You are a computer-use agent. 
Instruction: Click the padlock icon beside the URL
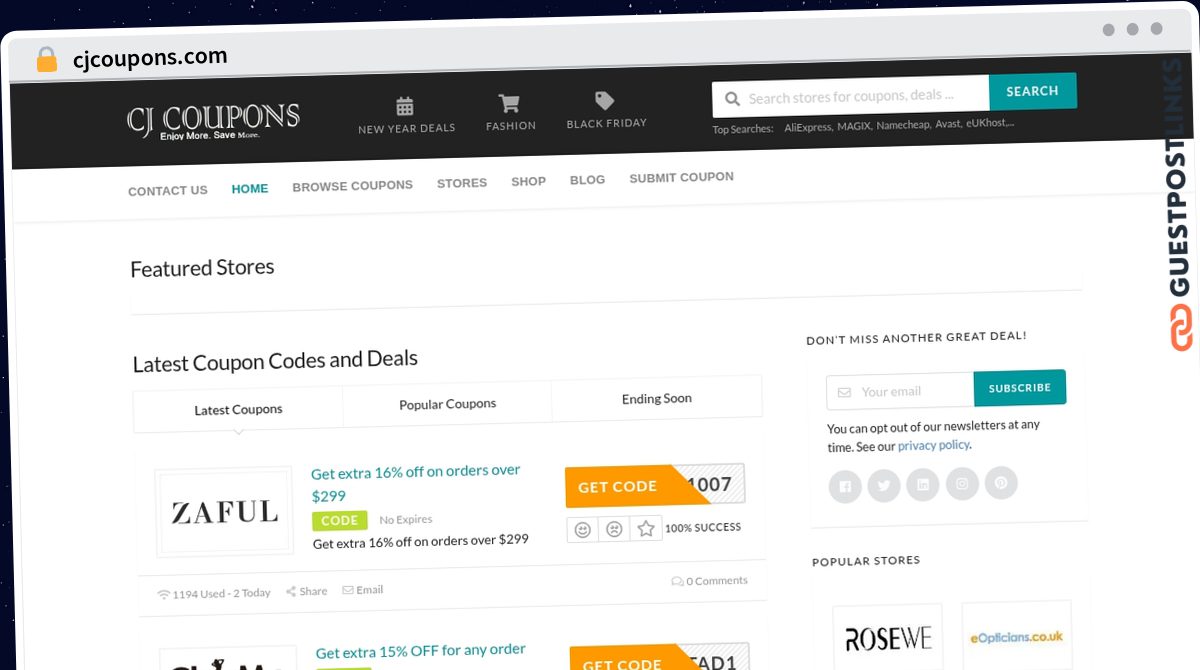pos(47,60)
